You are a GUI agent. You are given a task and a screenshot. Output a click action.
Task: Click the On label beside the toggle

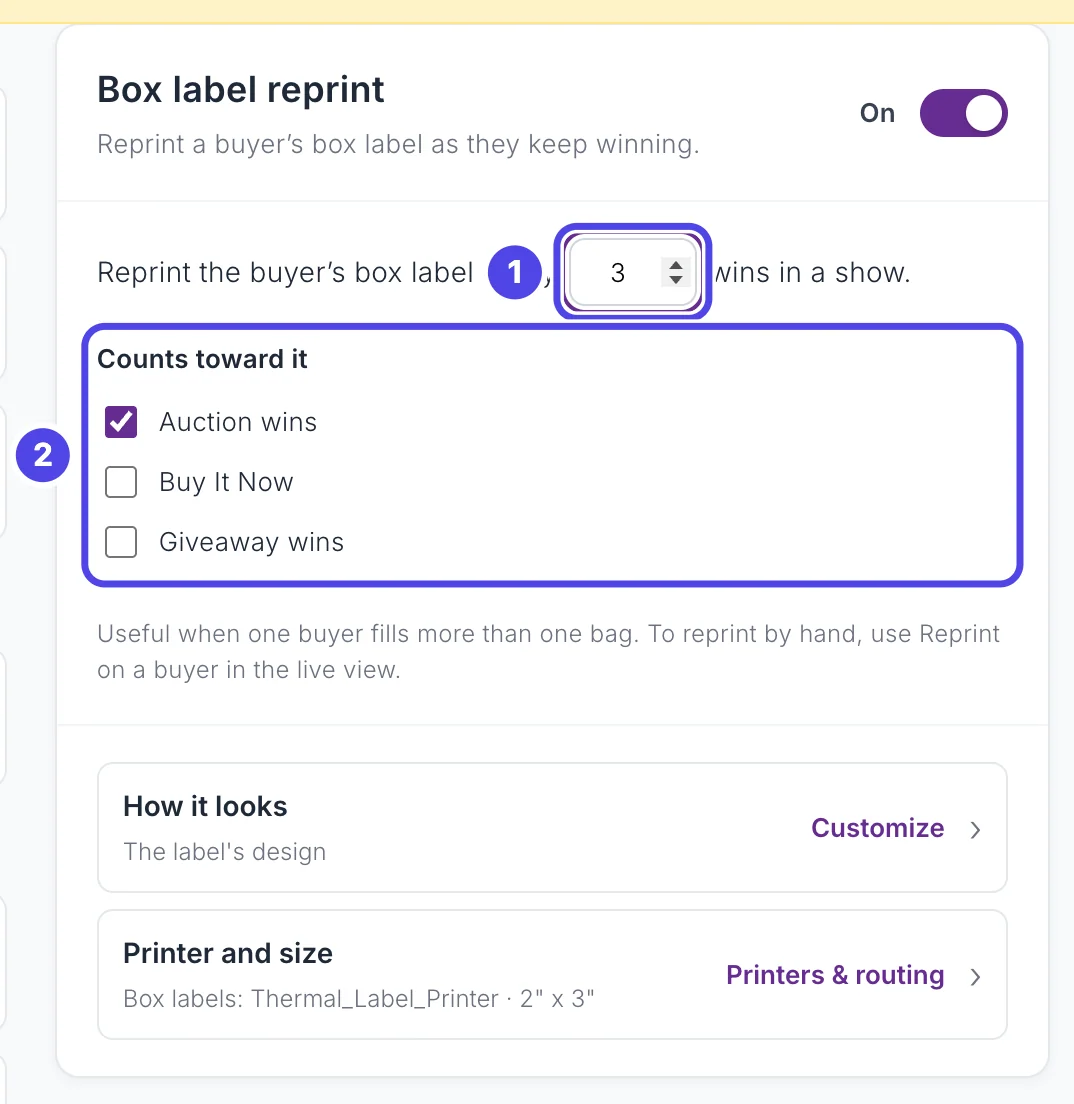point(878,113)
